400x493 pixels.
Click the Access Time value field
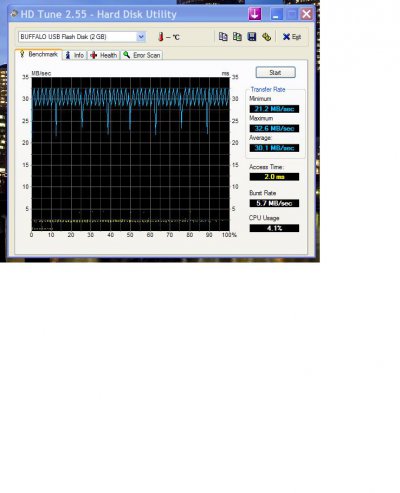[274, 177]
